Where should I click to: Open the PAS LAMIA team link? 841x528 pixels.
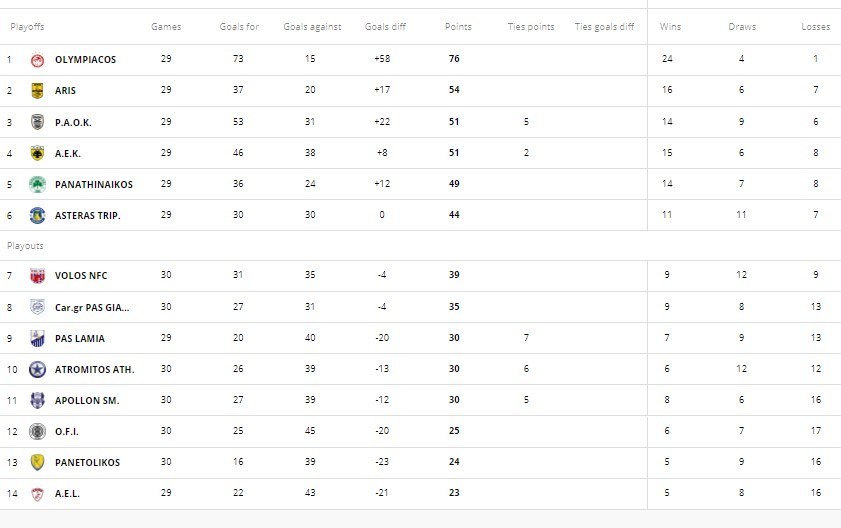coord(79,338)
